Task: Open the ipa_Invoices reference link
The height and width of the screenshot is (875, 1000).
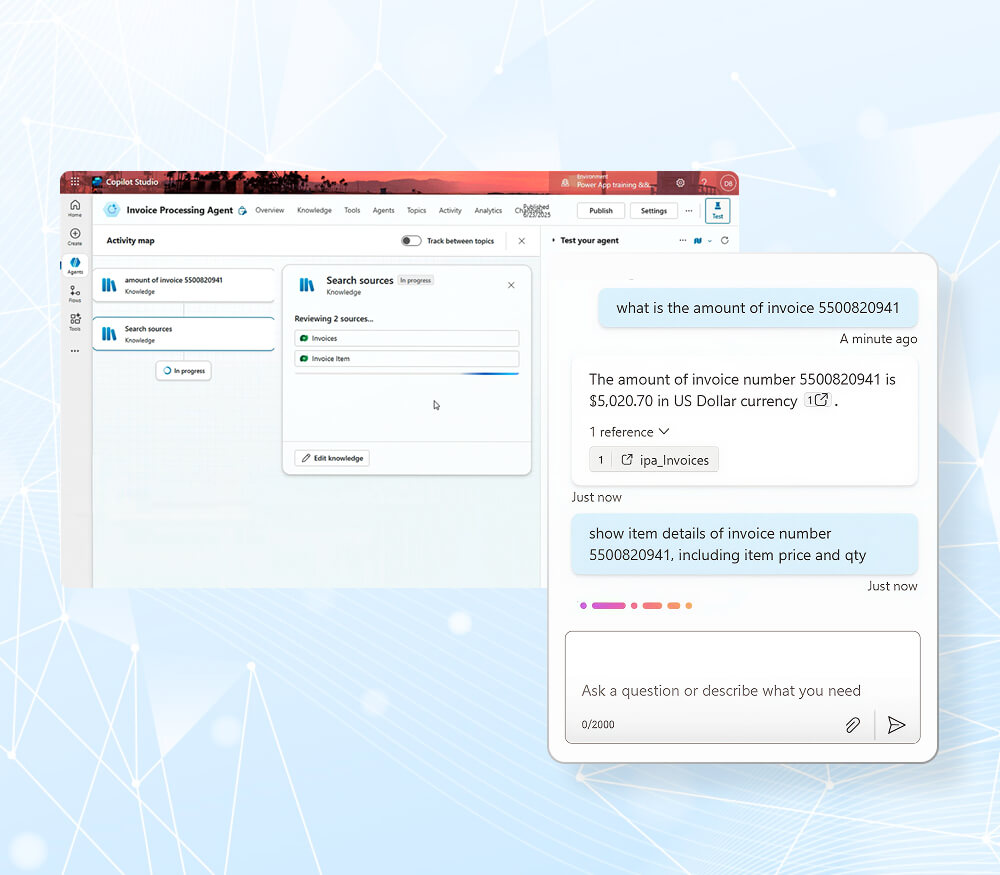Action: (x=665, y=460)
